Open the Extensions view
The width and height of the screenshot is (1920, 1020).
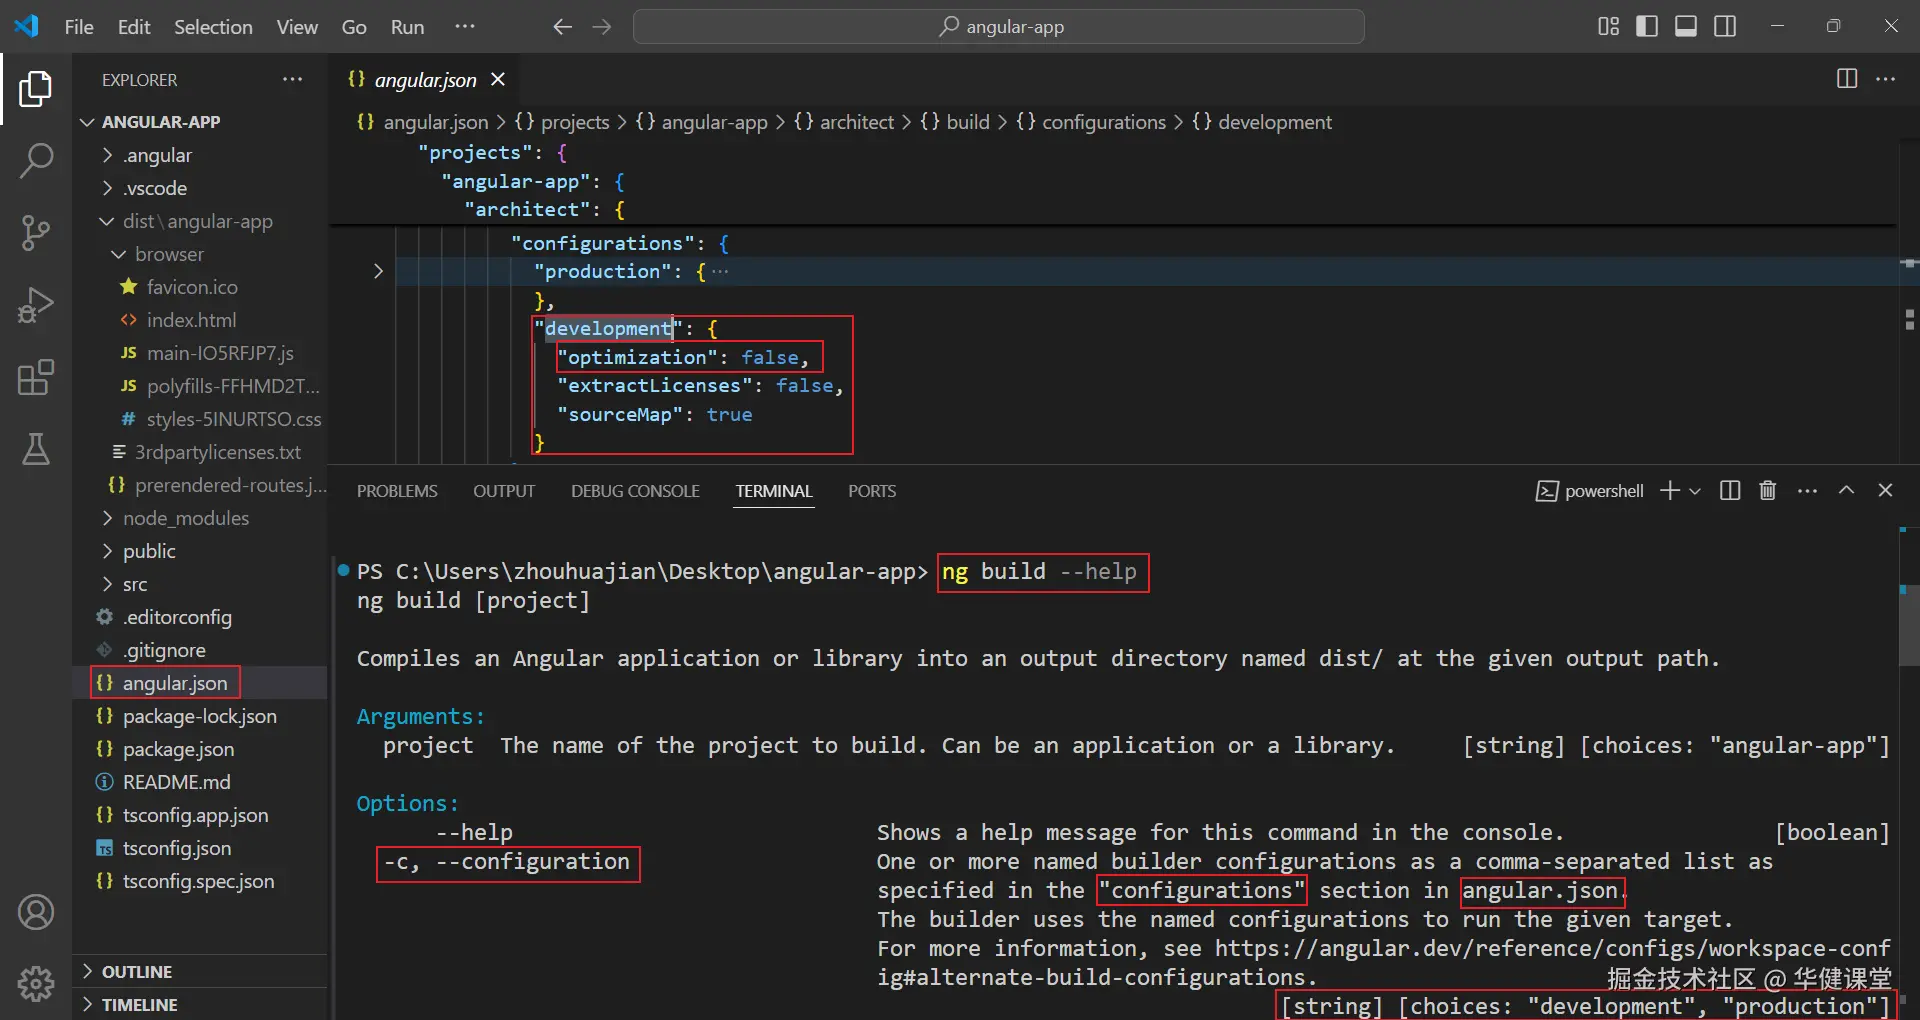point(36,378)
